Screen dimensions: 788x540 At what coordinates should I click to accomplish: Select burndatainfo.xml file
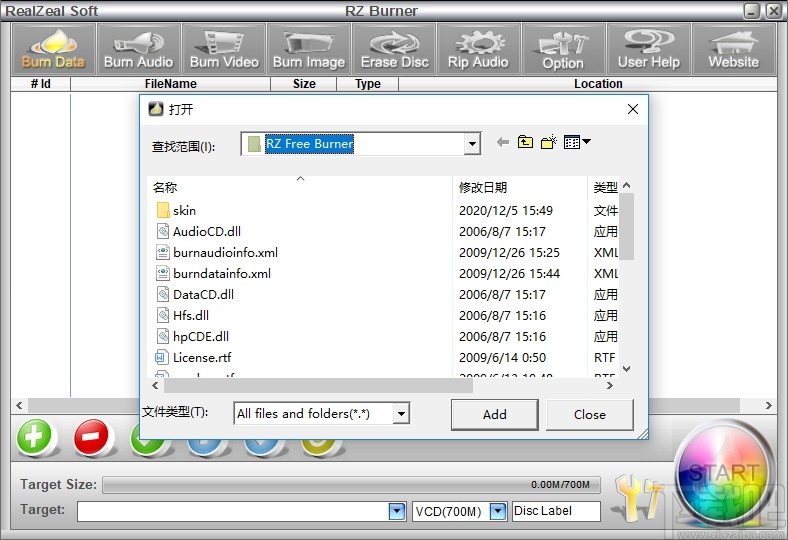(x=222, y=274)
